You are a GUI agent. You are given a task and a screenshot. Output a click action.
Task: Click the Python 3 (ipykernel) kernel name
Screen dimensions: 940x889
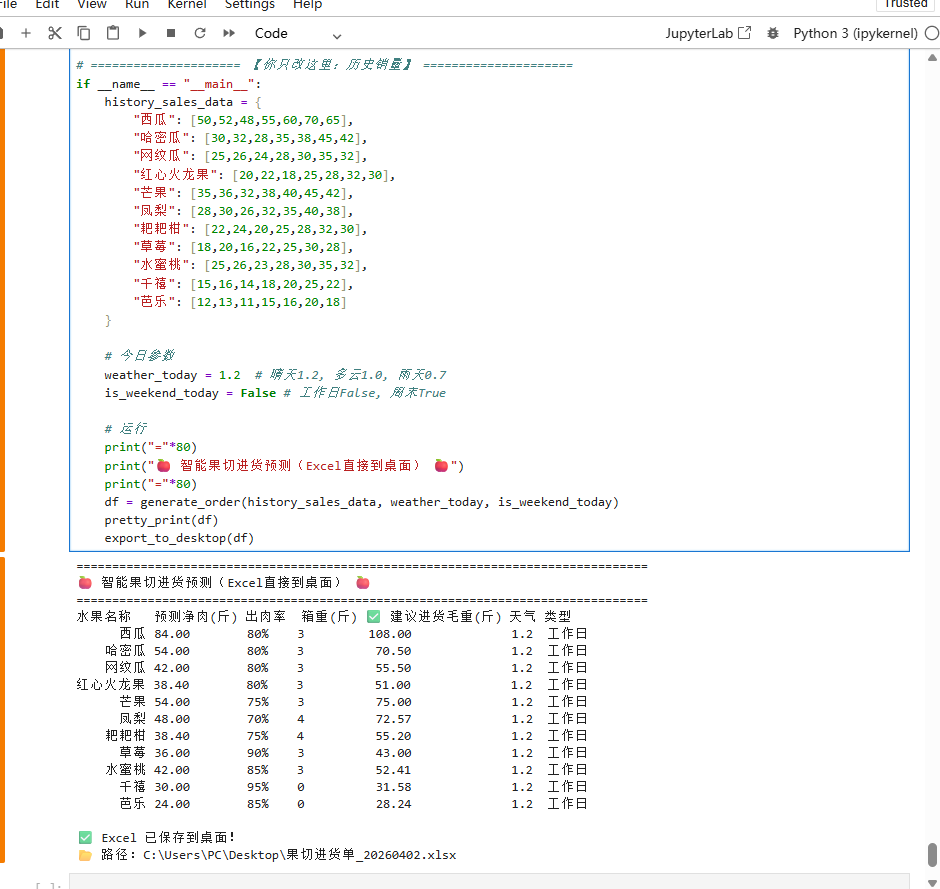854,33
